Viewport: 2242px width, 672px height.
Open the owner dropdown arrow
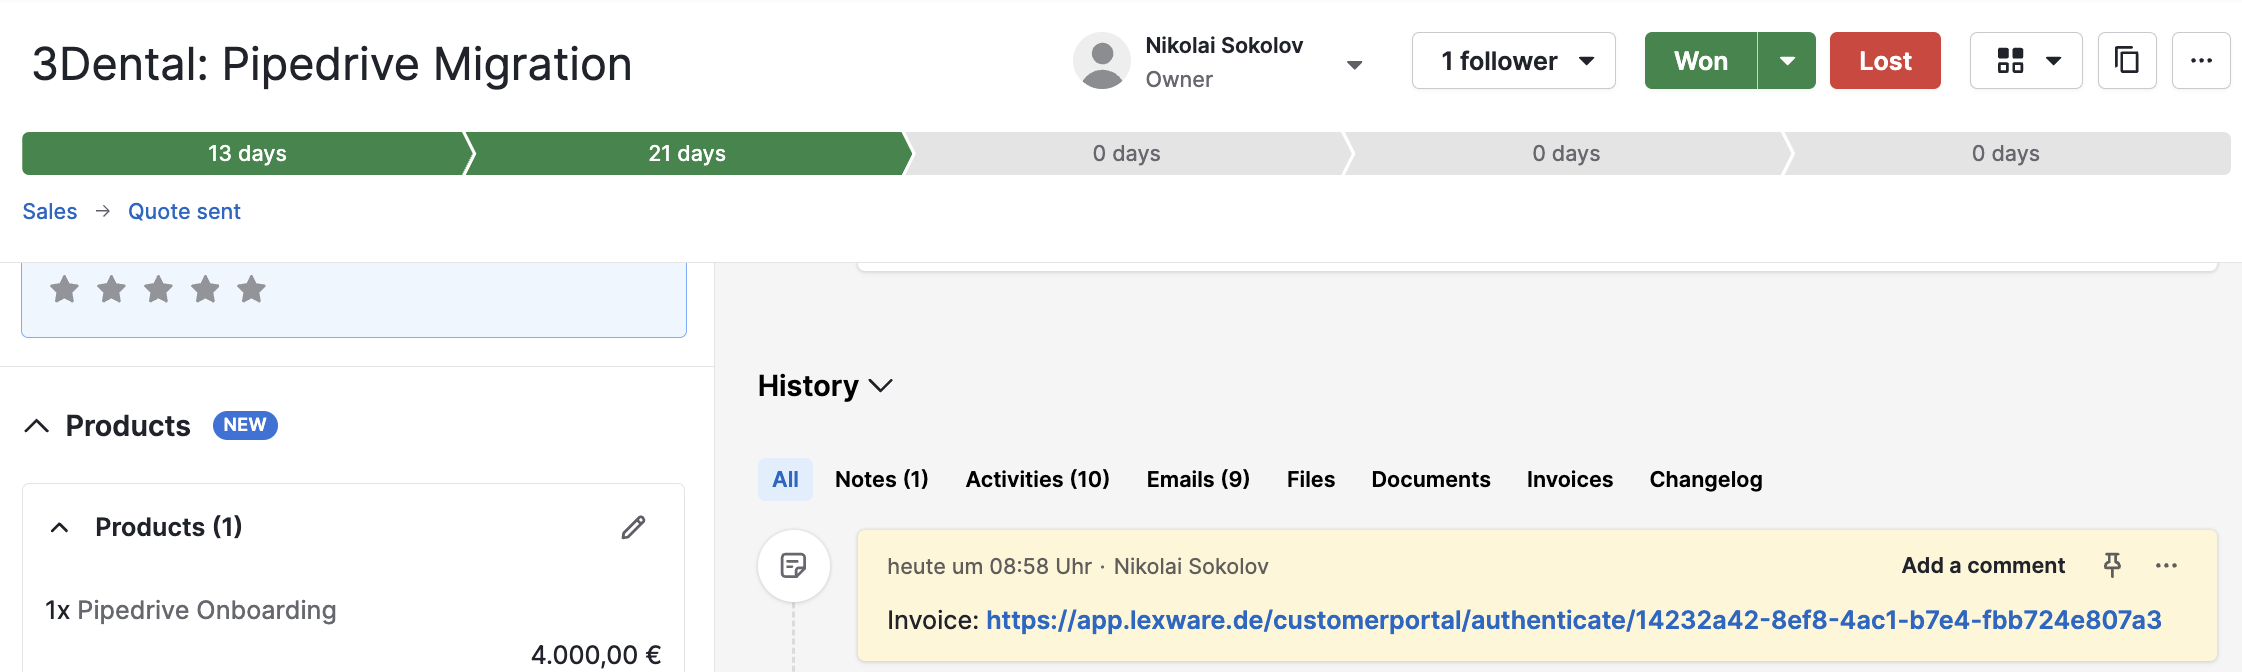point(1354,65)
